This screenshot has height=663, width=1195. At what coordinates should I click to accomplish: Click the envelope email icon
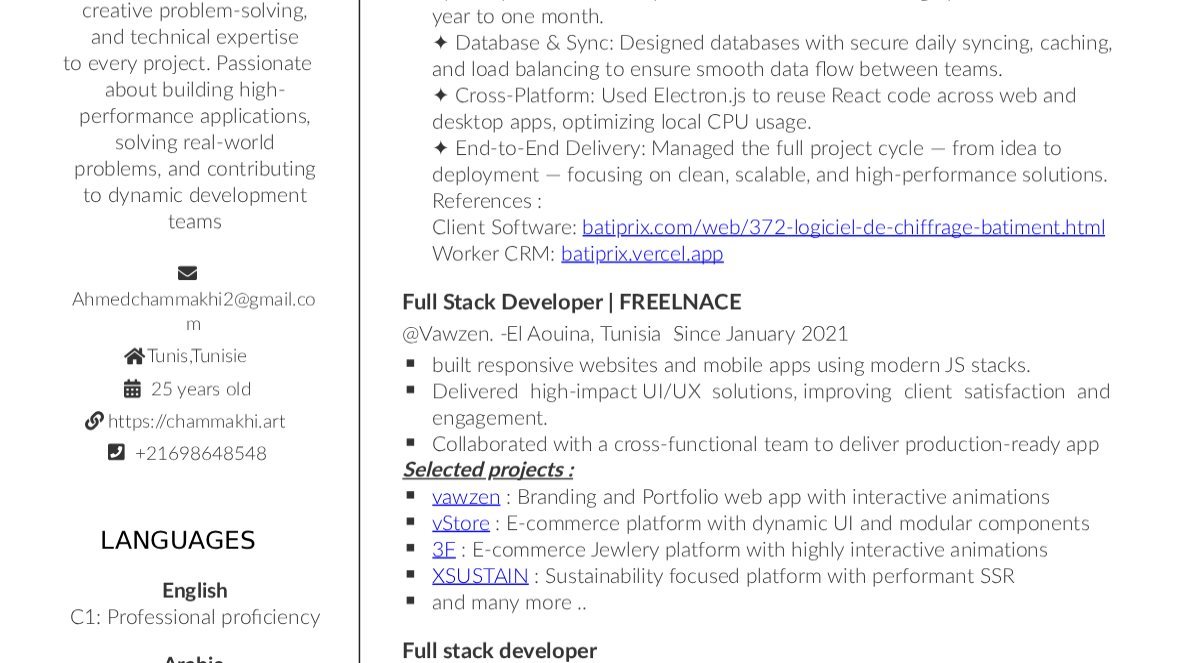(187, 273)
